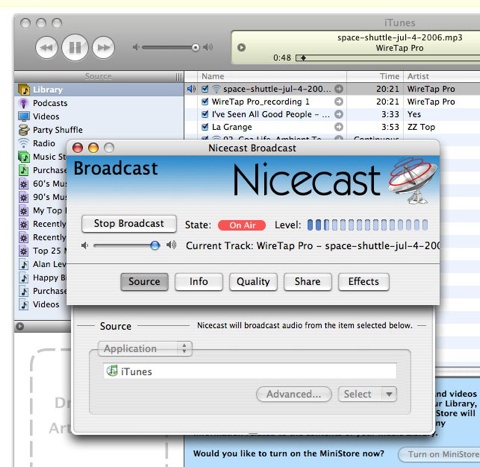480x467 pixels.
Task: Click the Music Store icon
Action: tap(24, 157)
